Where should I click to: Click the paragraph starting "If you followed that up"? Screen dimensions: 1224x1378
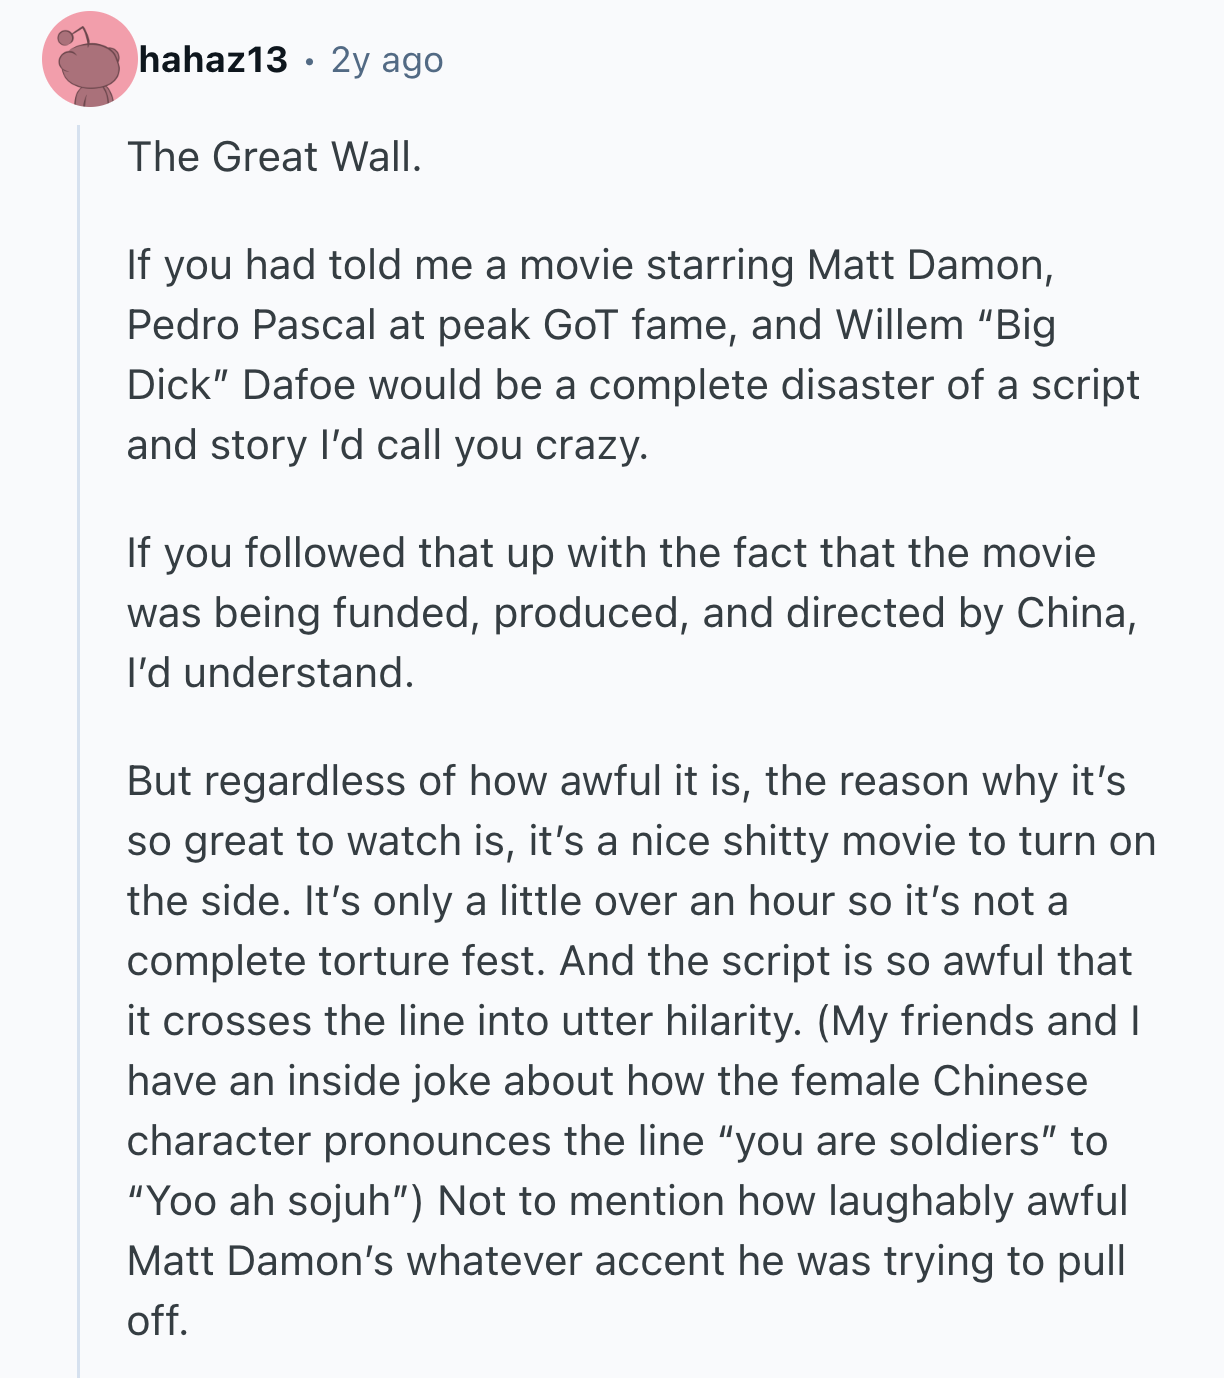[x=632, y=612]
